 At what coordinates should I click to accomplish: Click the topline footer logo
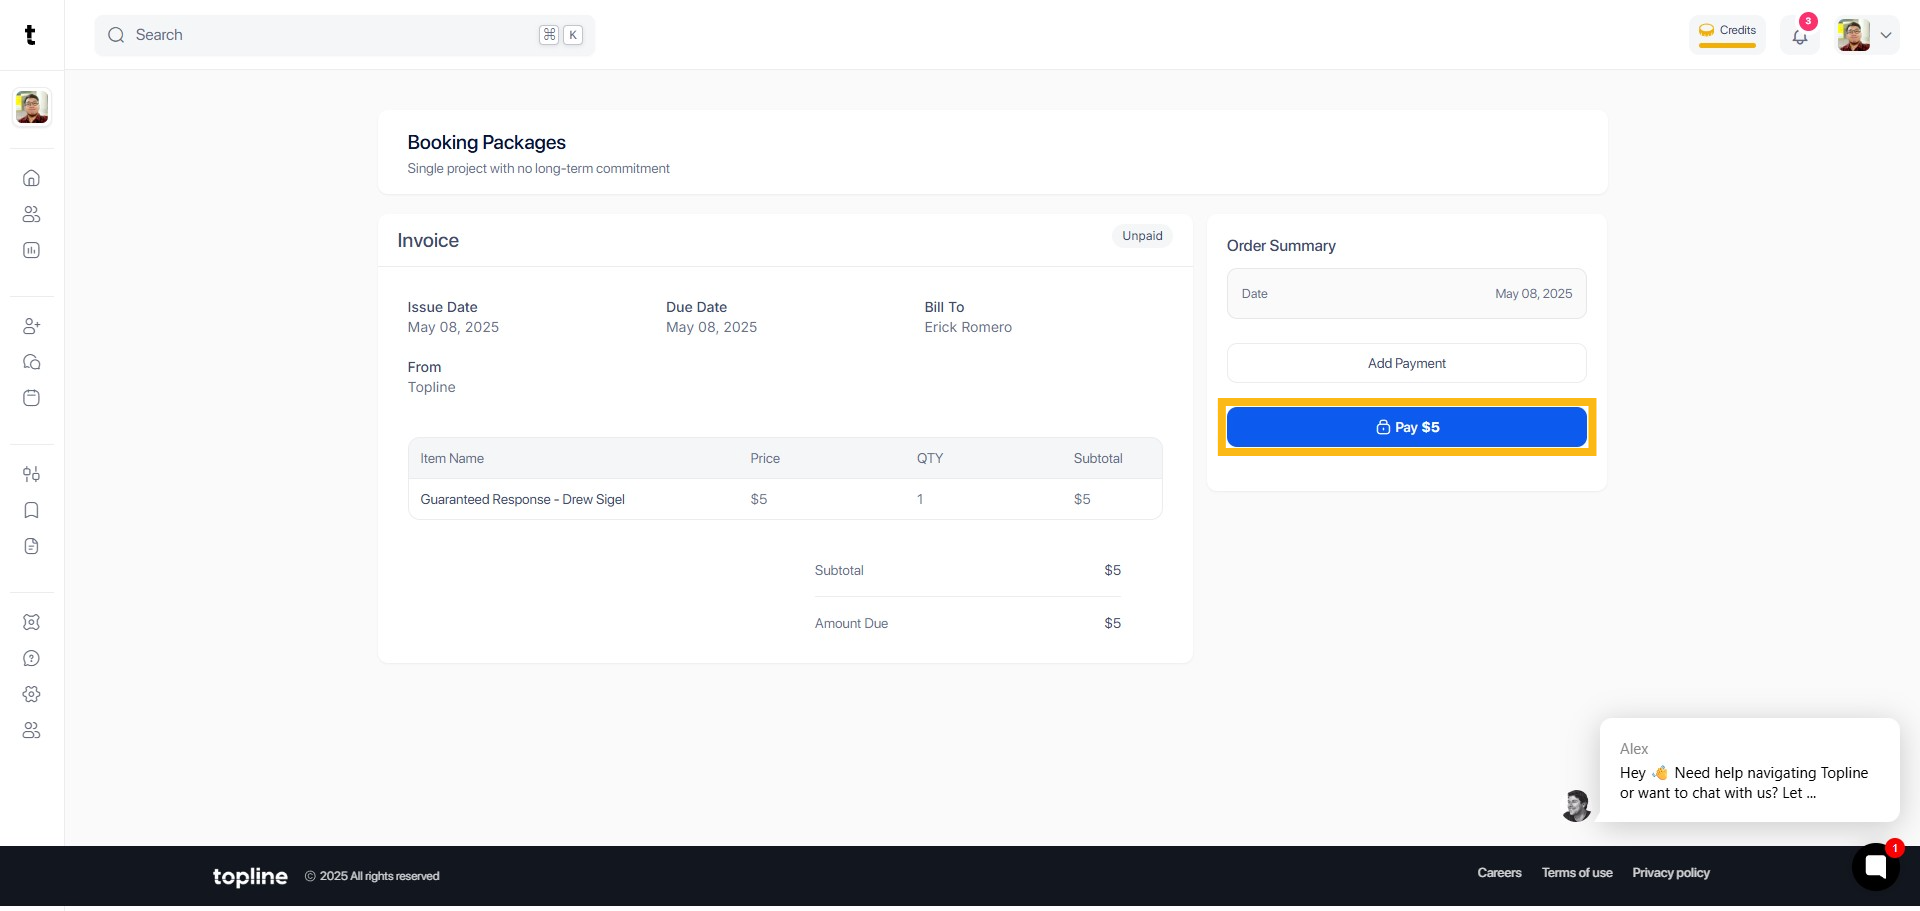tap(250, 876)
